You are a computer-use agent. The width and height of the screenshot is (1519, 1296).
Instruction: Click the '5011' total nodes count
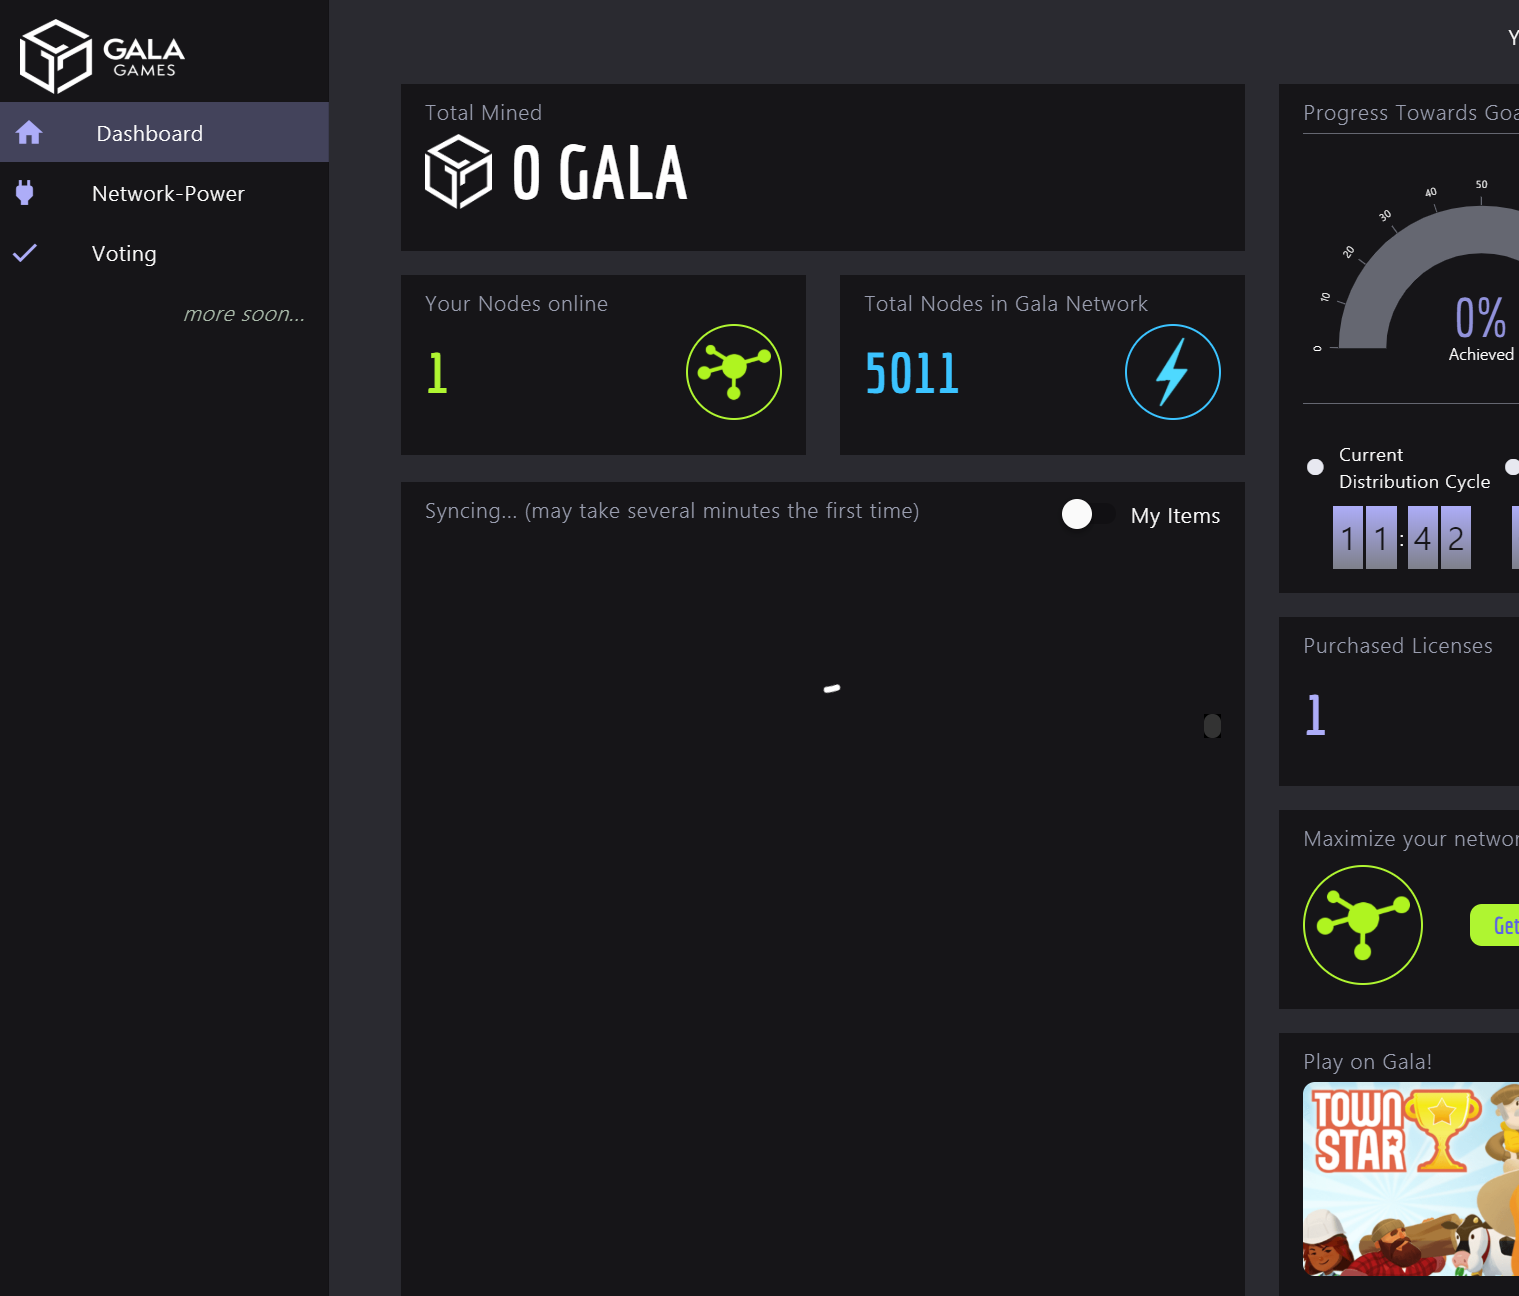912,373
